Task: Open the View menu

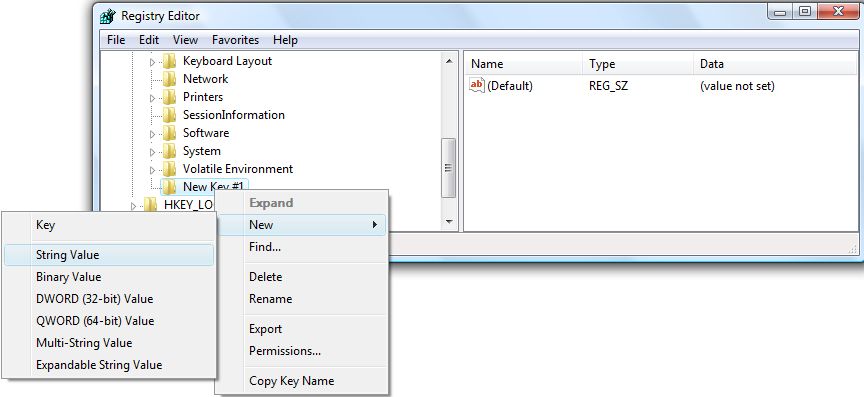Action: click(x=185, y=40)
